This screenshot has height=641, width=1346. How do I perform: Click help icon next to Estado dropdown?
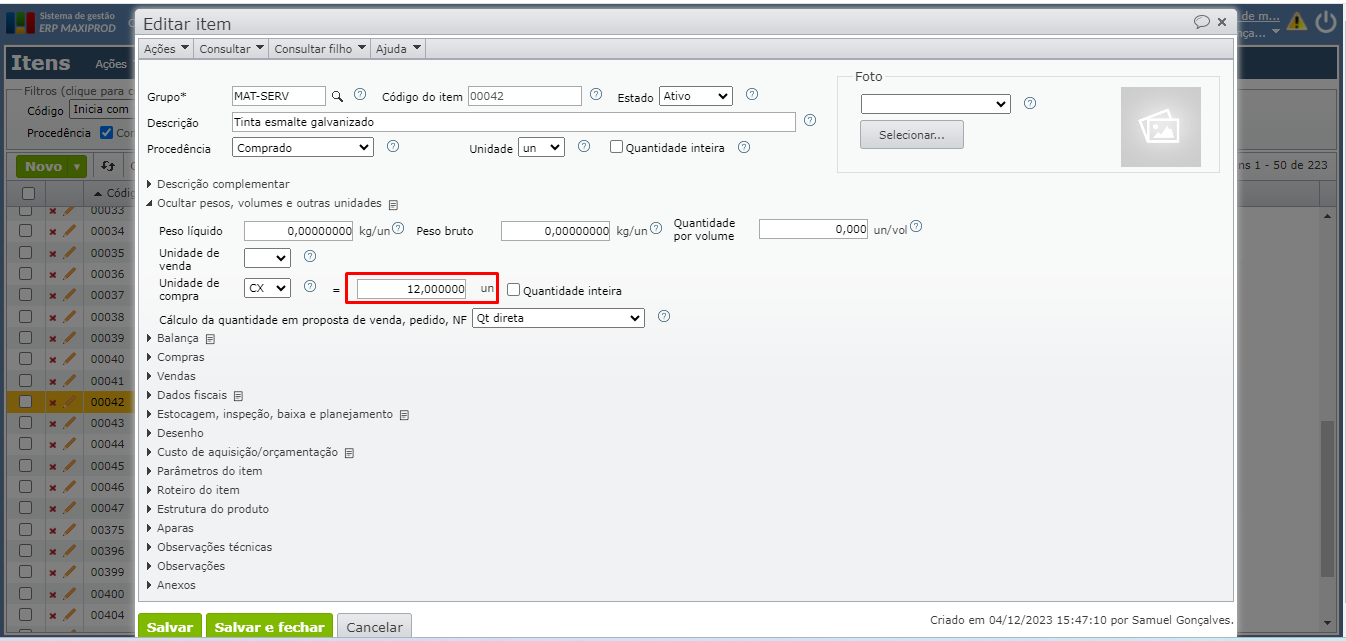coord(752,95)
